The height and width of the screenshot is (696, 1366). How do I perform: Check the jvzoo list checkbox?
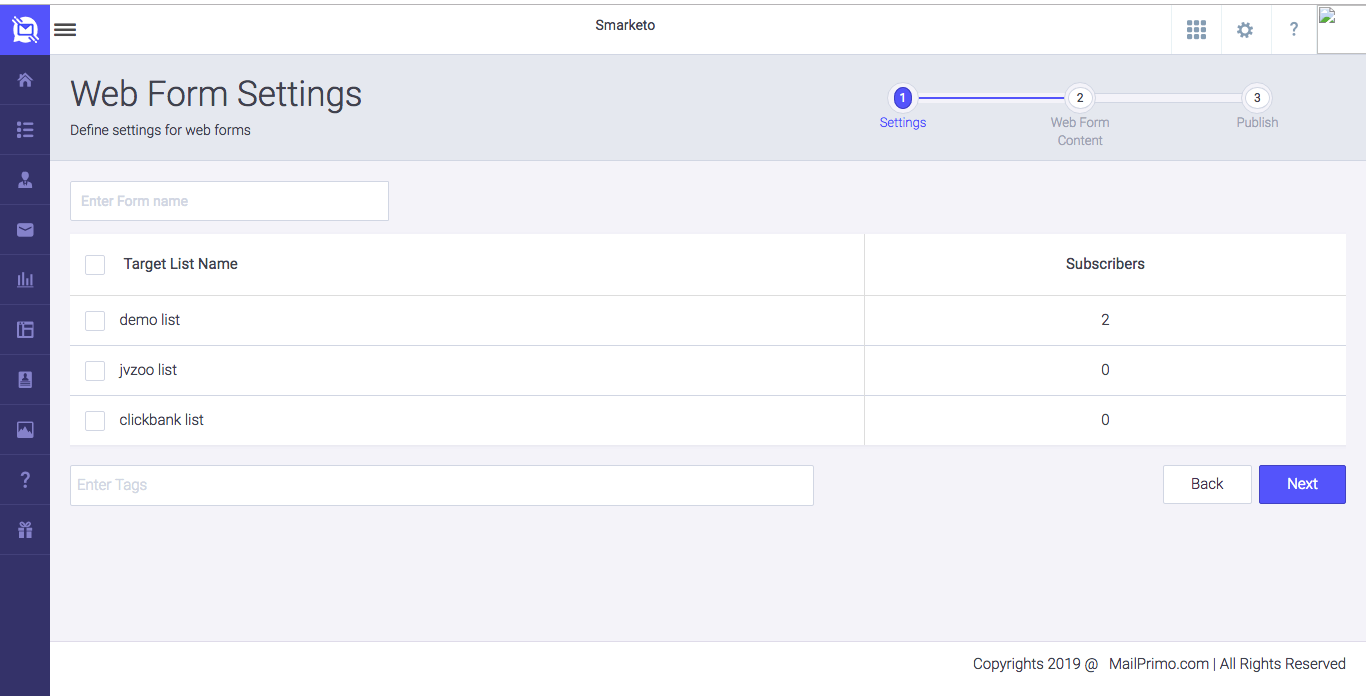95,371
